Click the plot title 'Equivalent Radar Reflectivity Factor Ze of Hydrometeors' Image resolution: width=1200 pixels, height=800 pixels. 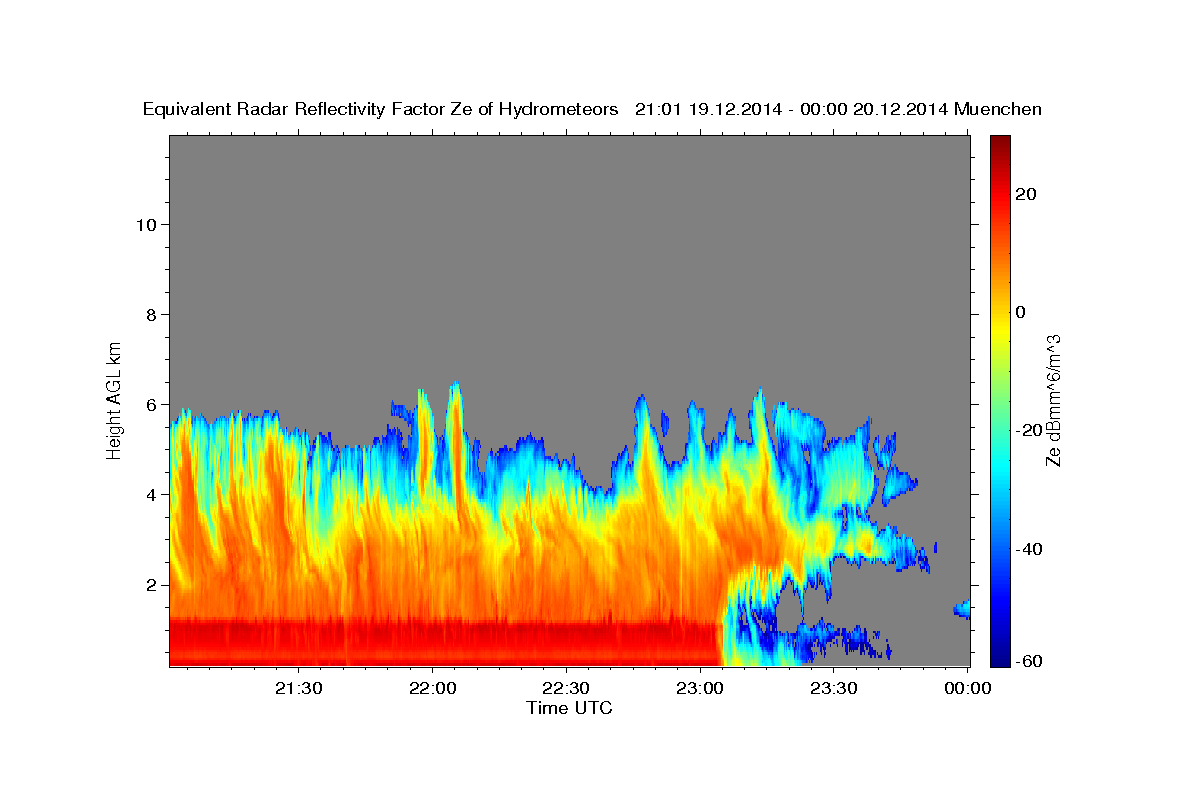(381, 109)
